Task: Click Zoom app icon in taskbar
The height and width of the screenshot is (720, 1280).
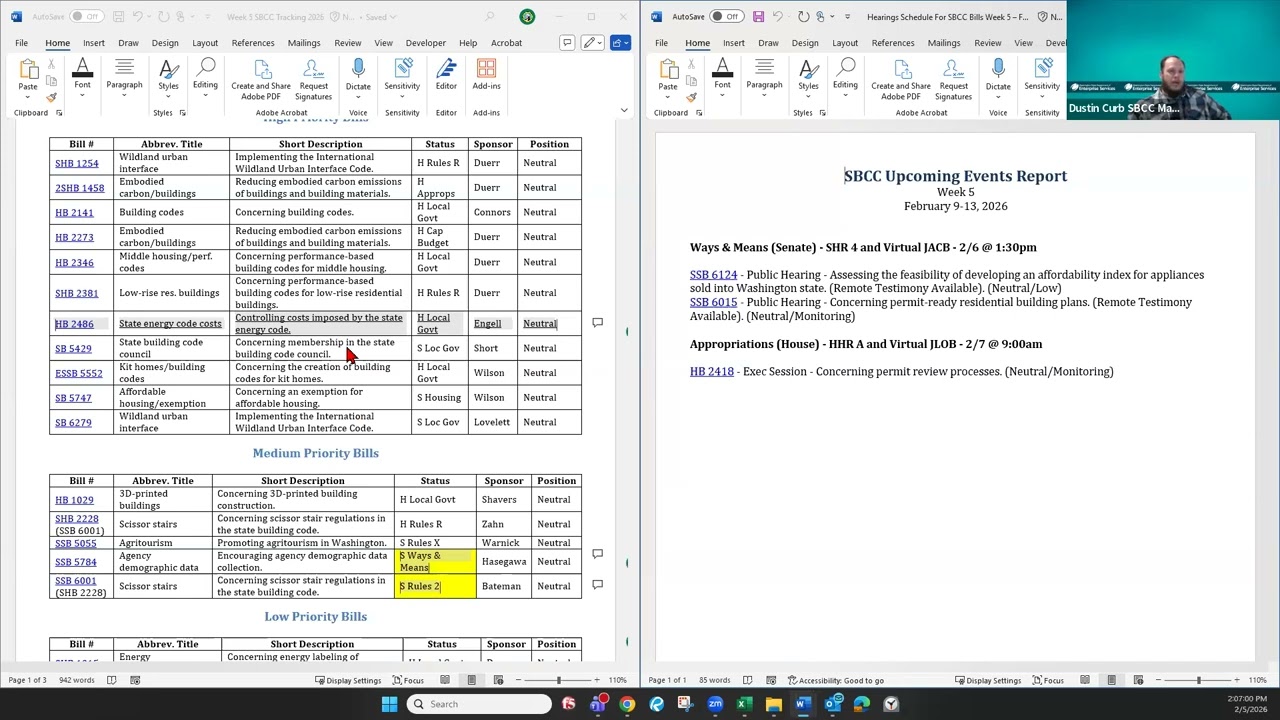Action: click(x=715, y=704)
